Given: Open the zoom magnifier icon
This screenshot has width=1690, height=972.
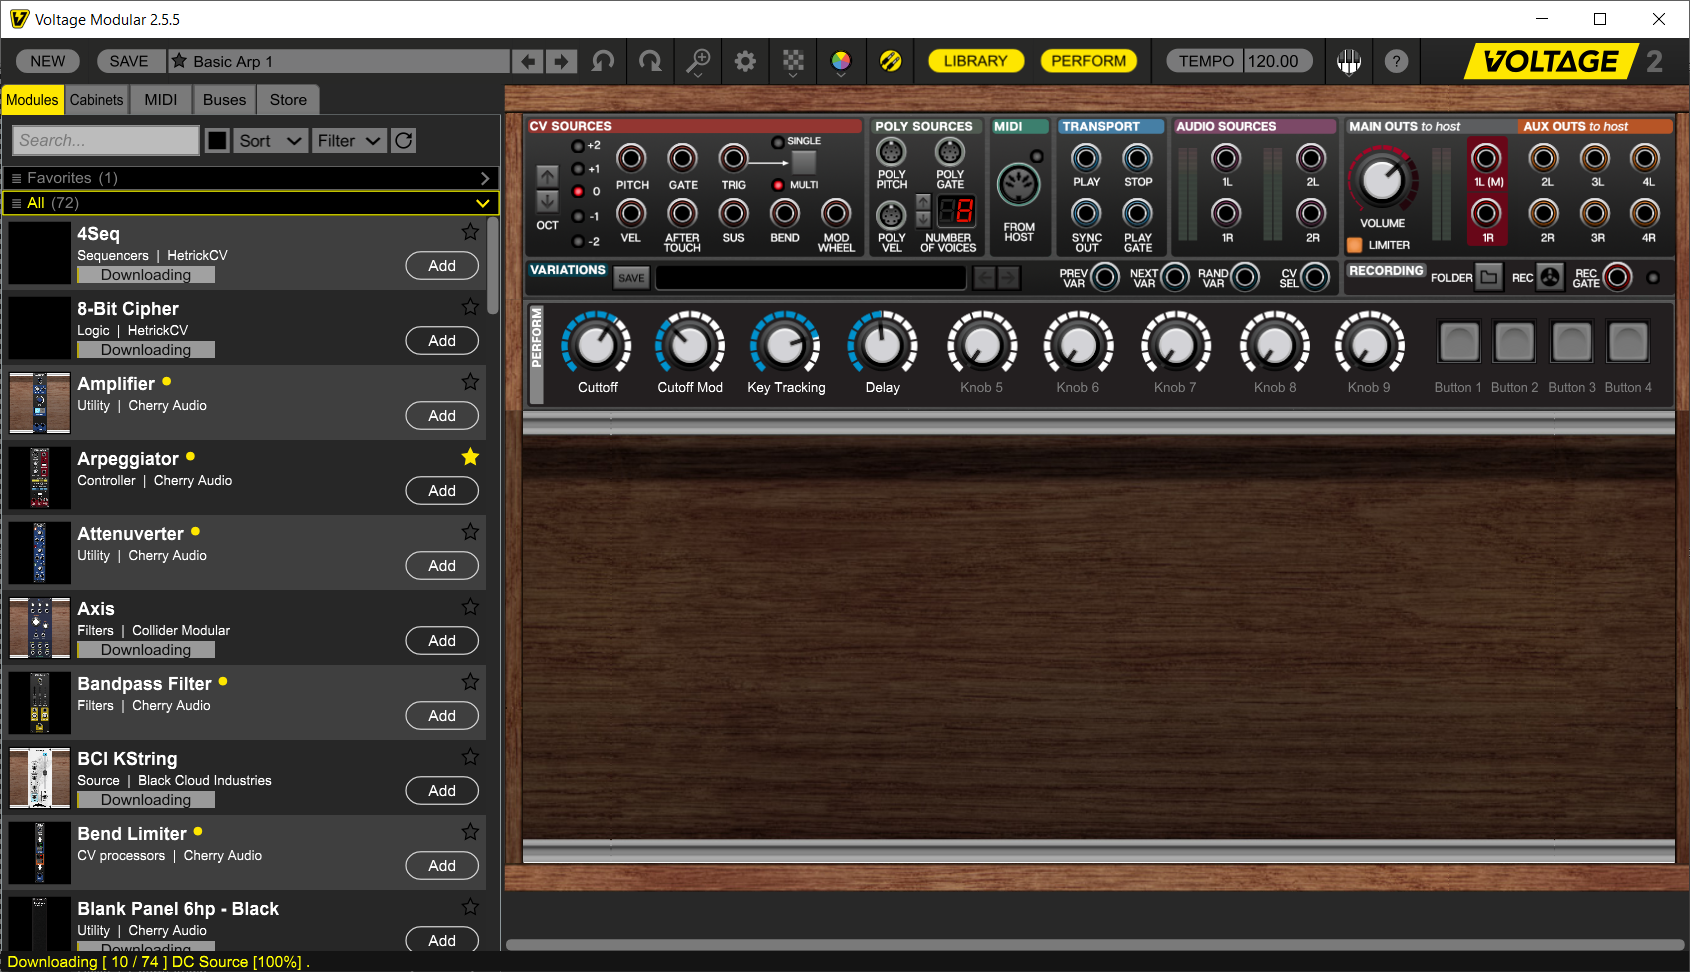Looking at the screenshot, I should [x=698, y=59].
